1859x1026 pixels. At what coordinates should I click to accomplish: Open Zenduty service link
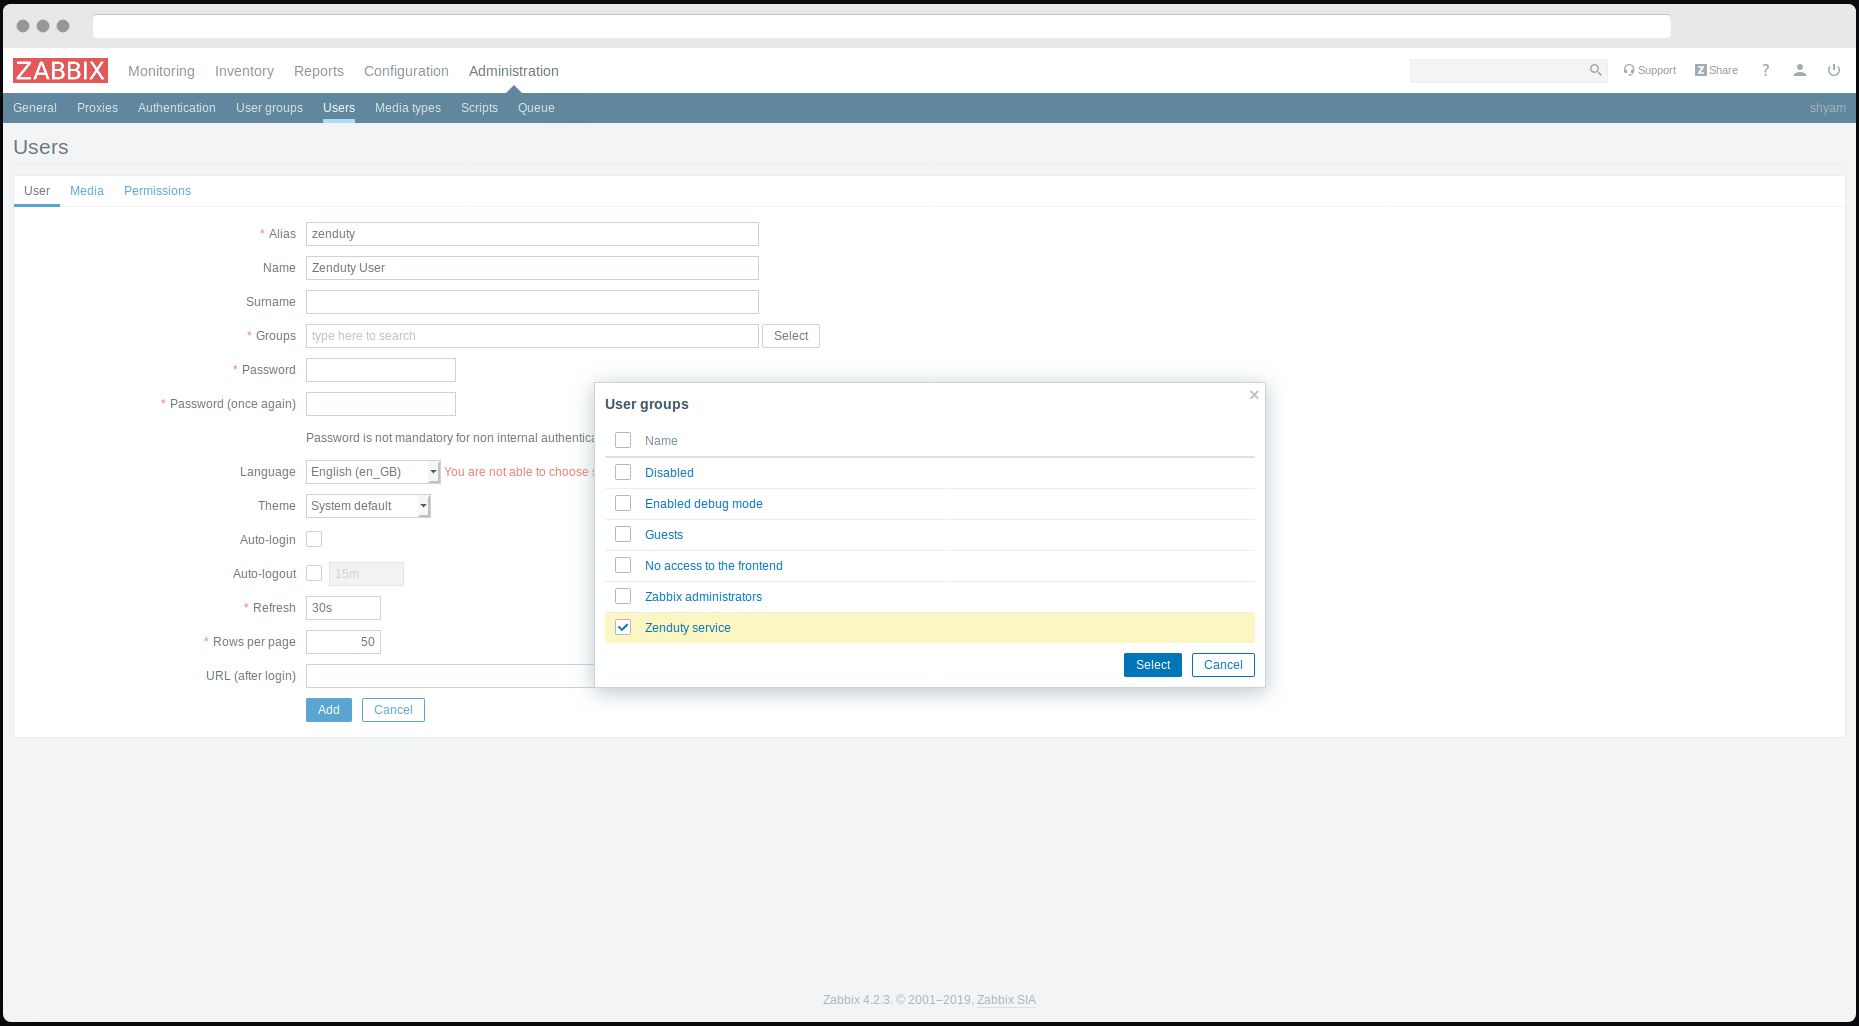click(x=688, y=628)
